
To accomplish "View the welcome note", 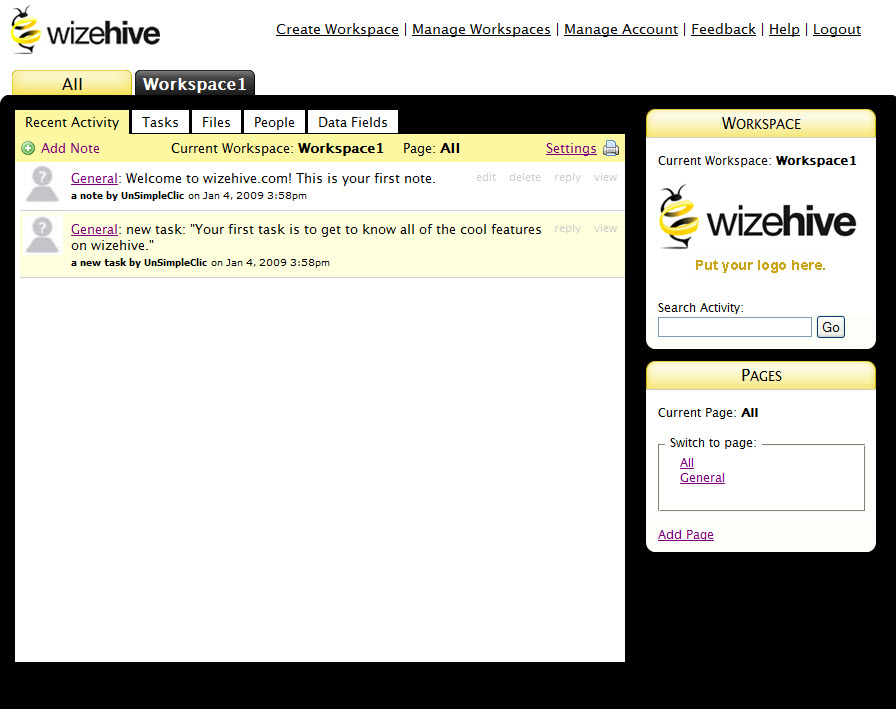I will (605, 177).
